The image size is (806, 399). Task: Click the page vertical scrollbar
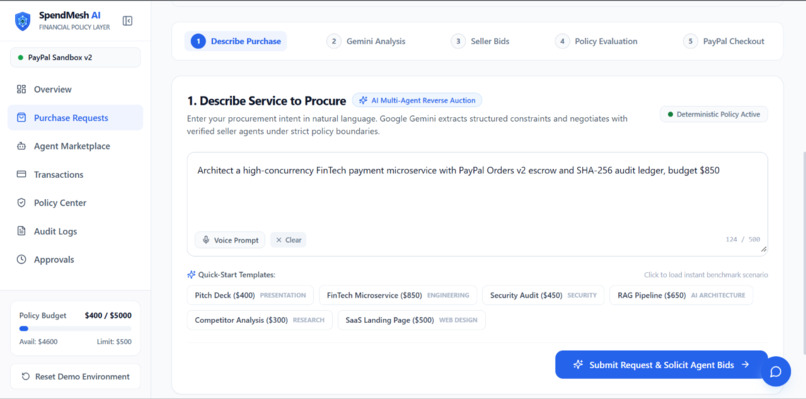point(803,252)
